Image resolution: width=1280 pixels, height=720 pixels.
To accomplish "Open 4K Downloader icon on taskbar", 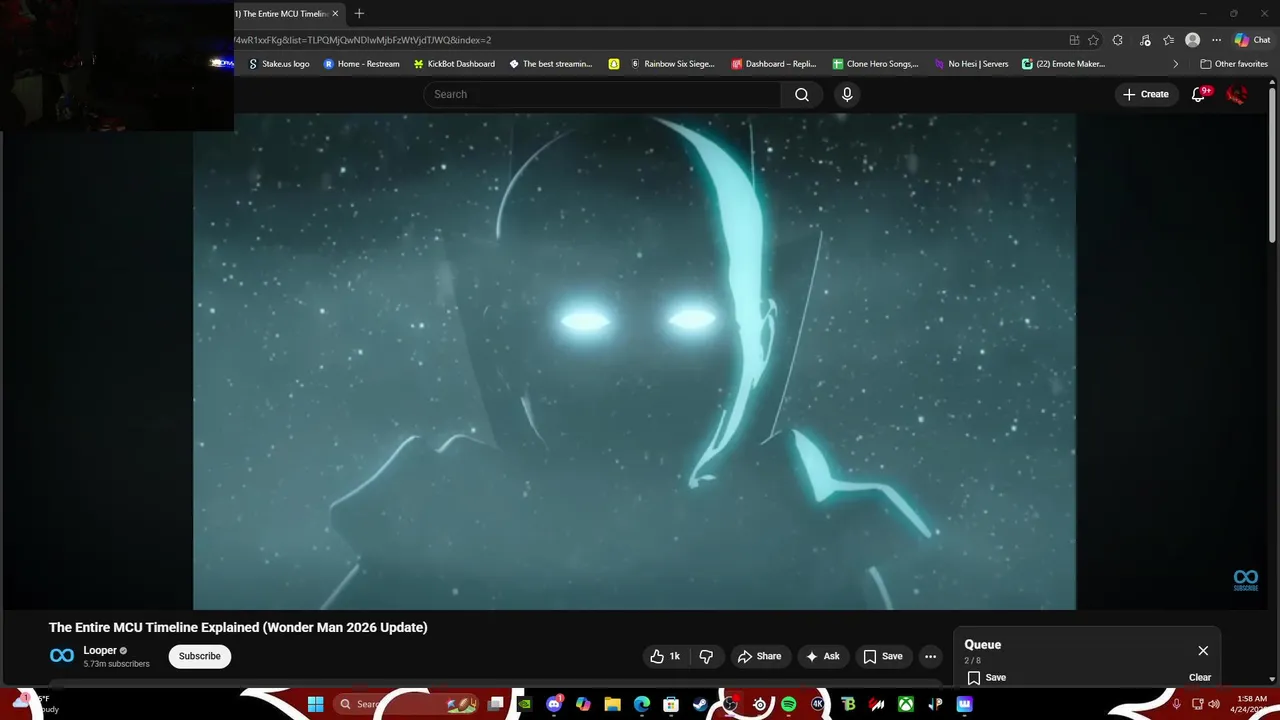I will tap(818, 704).
